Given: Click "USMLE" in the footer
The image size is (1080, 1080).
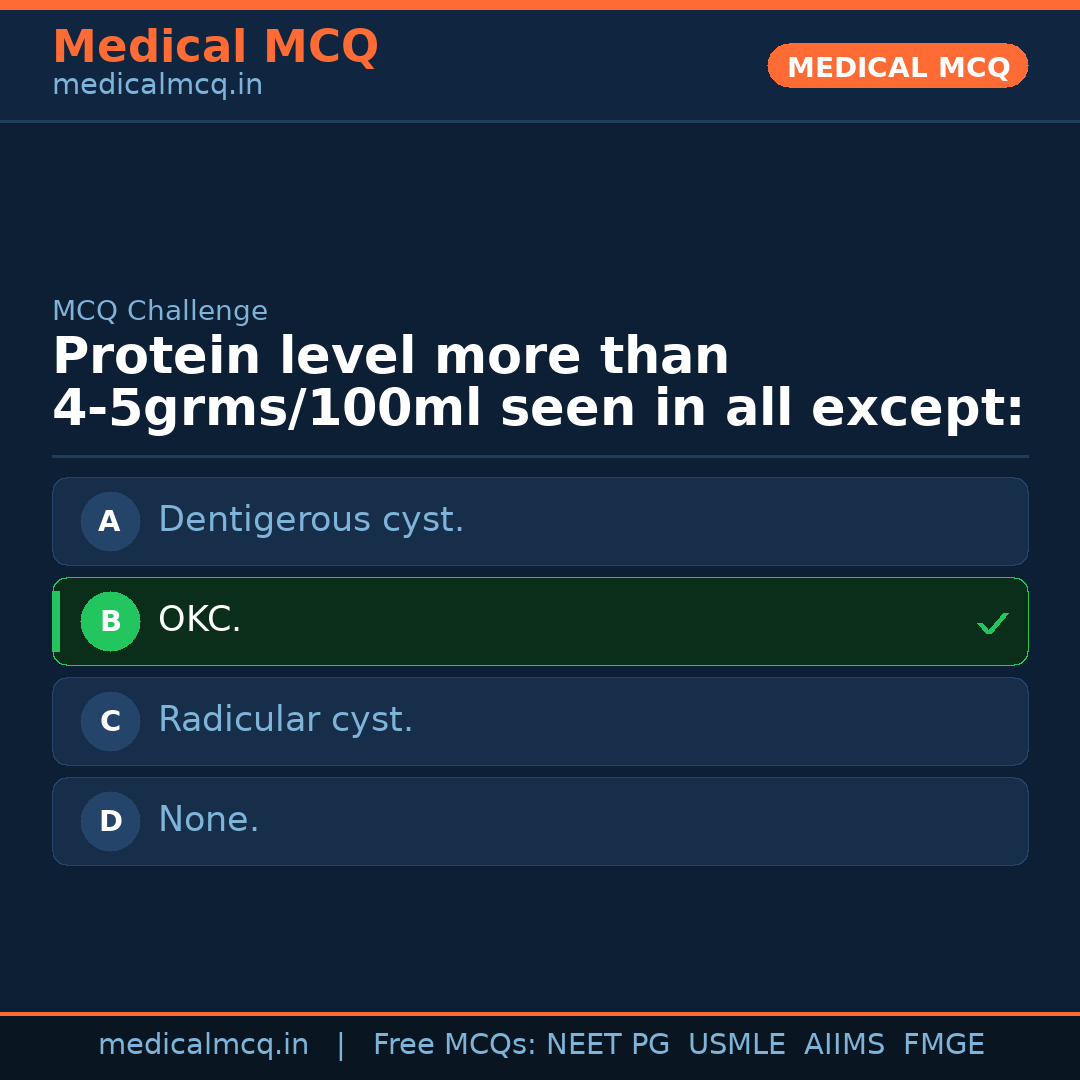Looking at the screenshot, I should pyautogui.click(x=736, y=1045).
